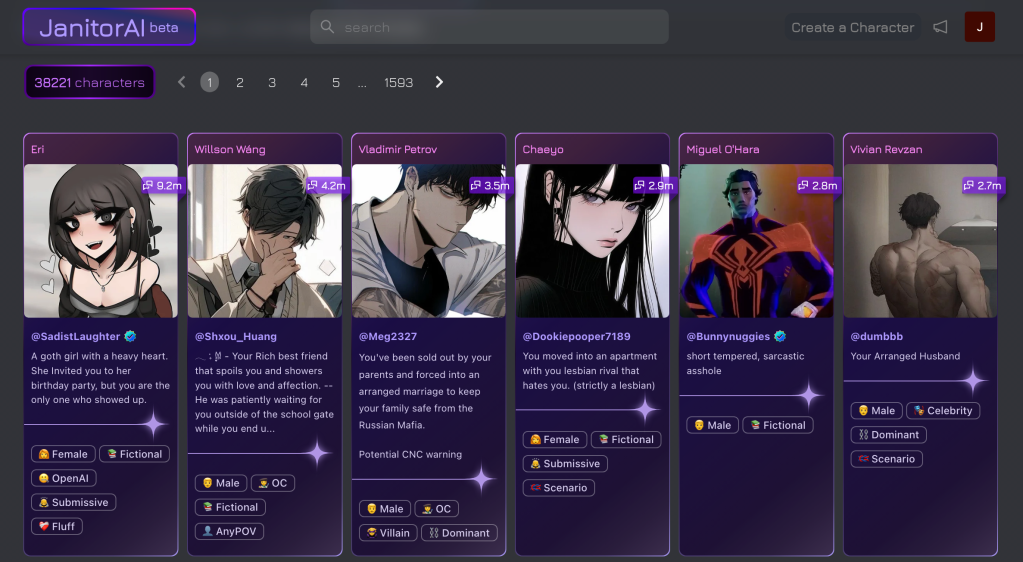Viewport: 1023px width, 562px height.
Task: Open Miguel O'Hara character image
Action: 756,241
